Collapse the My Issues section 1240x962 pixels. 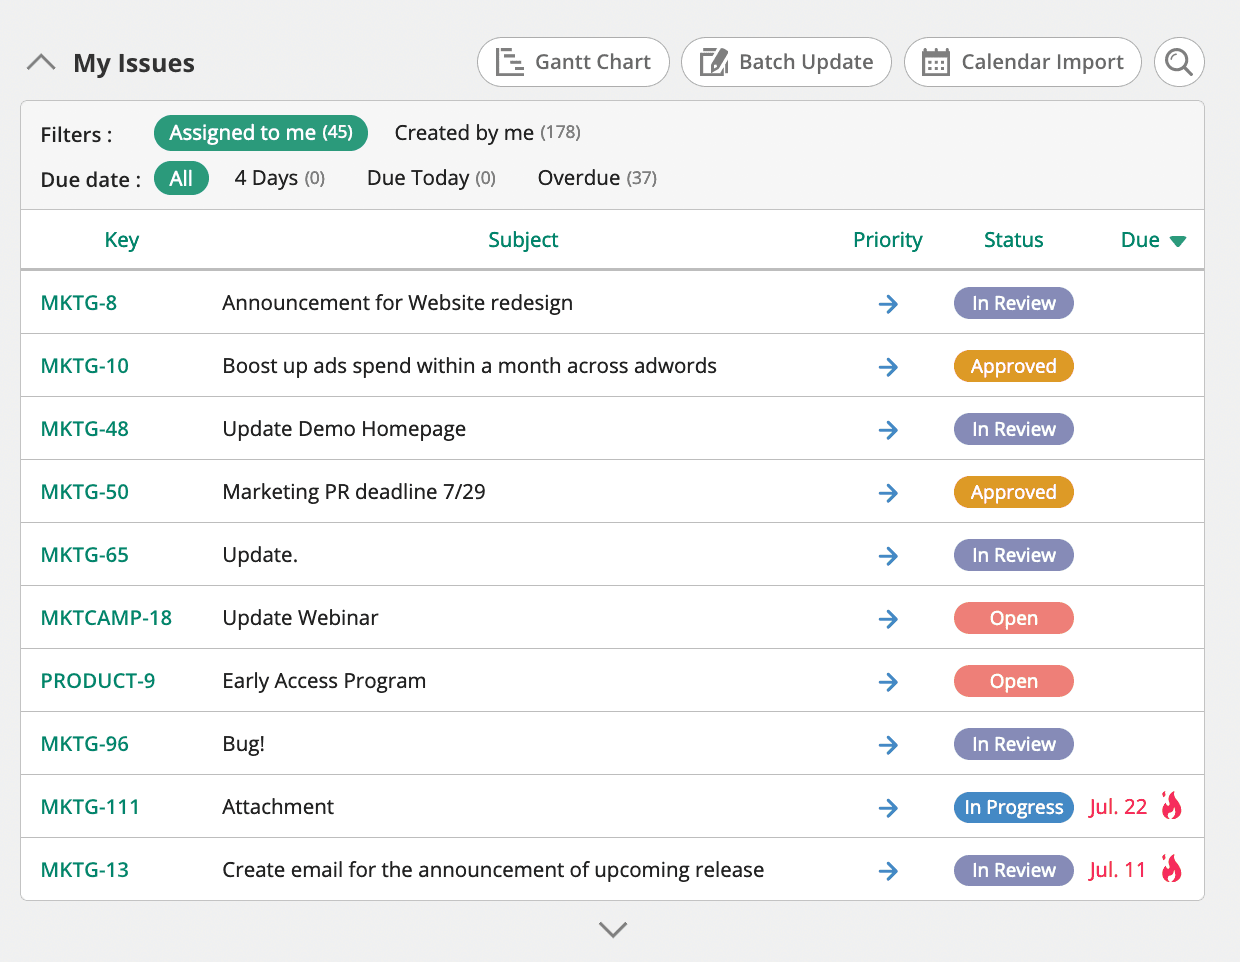[41, 62]
